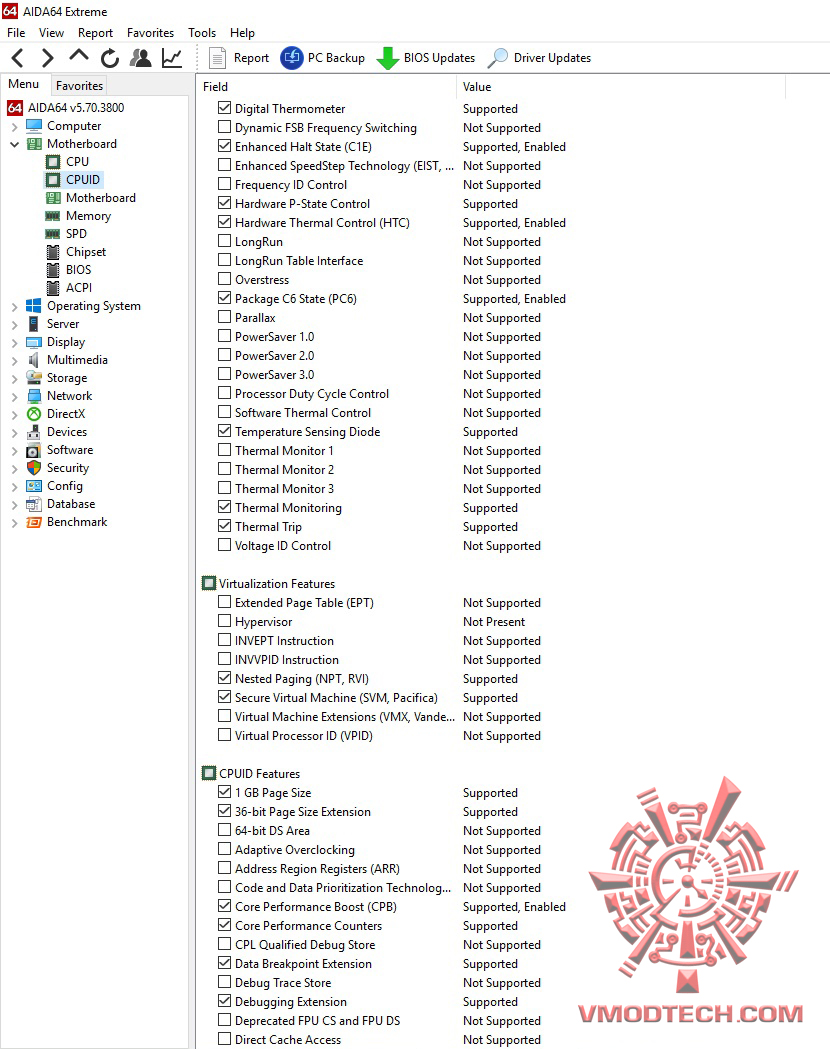Screen dimensions: 830x1049
Task: Go back with the left arrow icon
Action: tap(18, 58)
